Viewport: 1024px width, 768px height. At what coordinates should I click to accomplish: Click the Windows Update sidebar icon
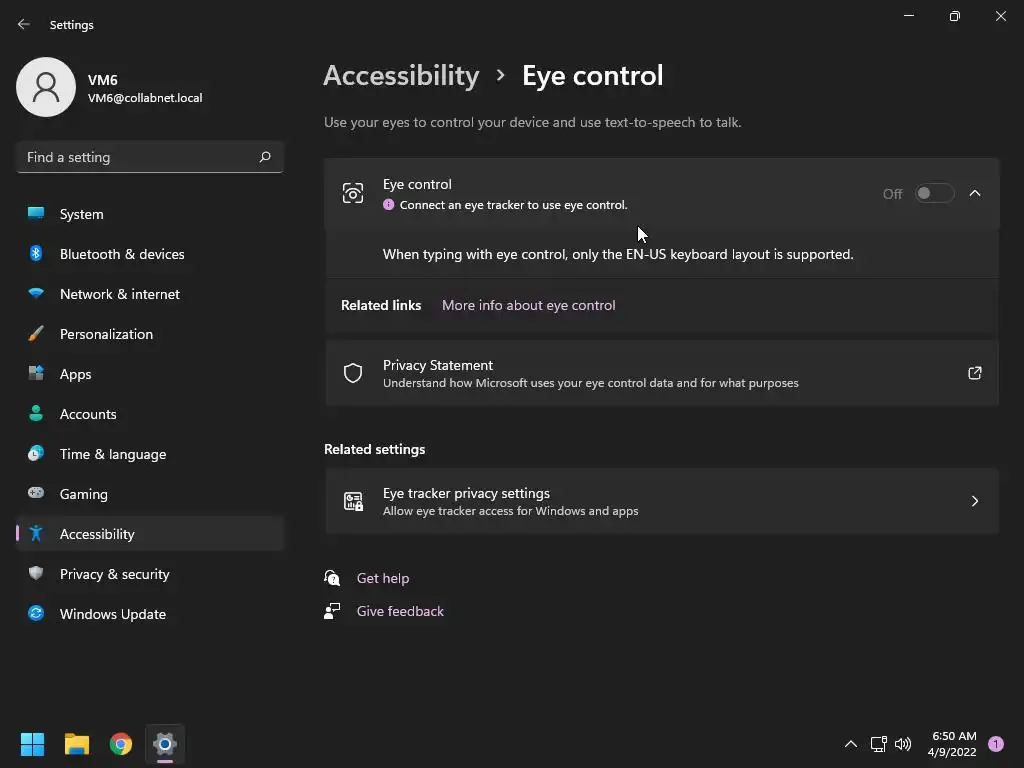coord(36,614)
